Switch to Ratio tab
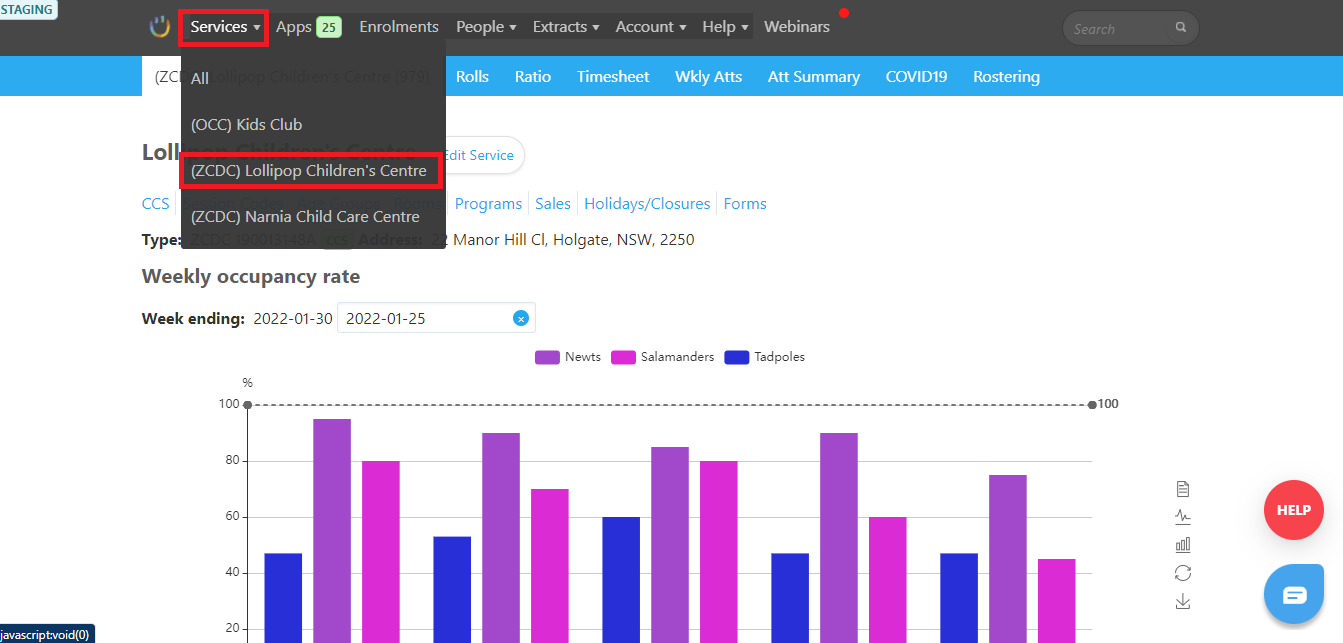1343x643 pixels. [533, 76]
